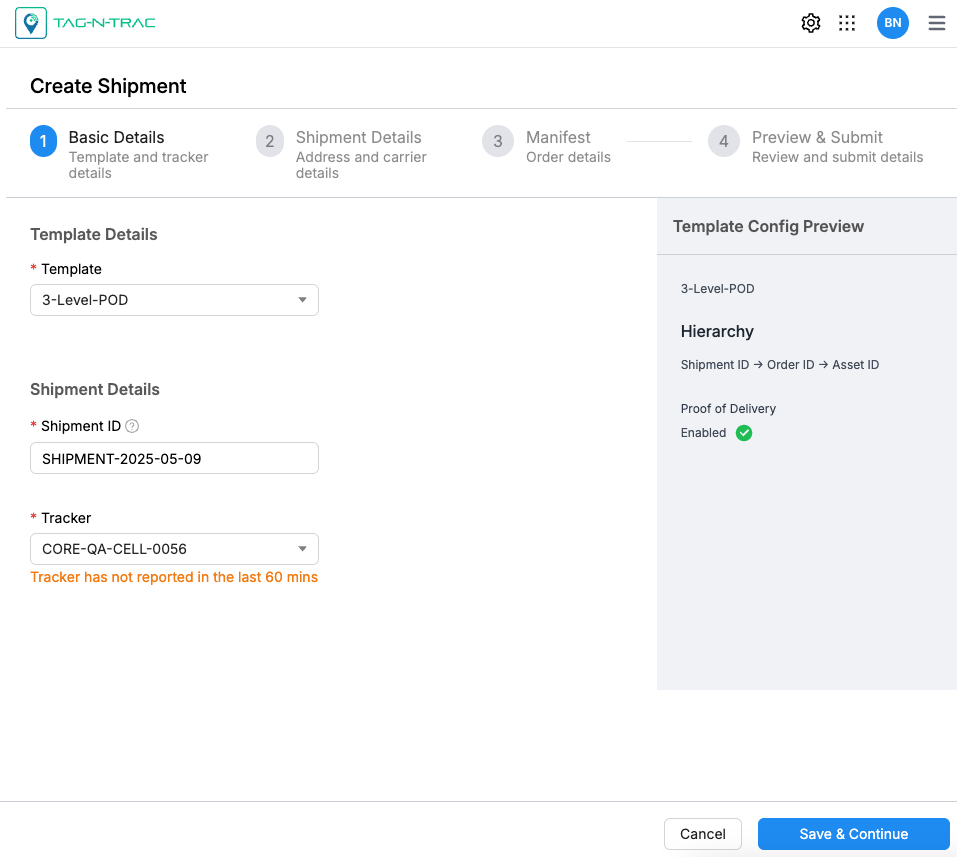Image resolution: width=957 pixels, height=857 pixels.
Task: Open the apps grid menu icon
Action: click(847, 23)
